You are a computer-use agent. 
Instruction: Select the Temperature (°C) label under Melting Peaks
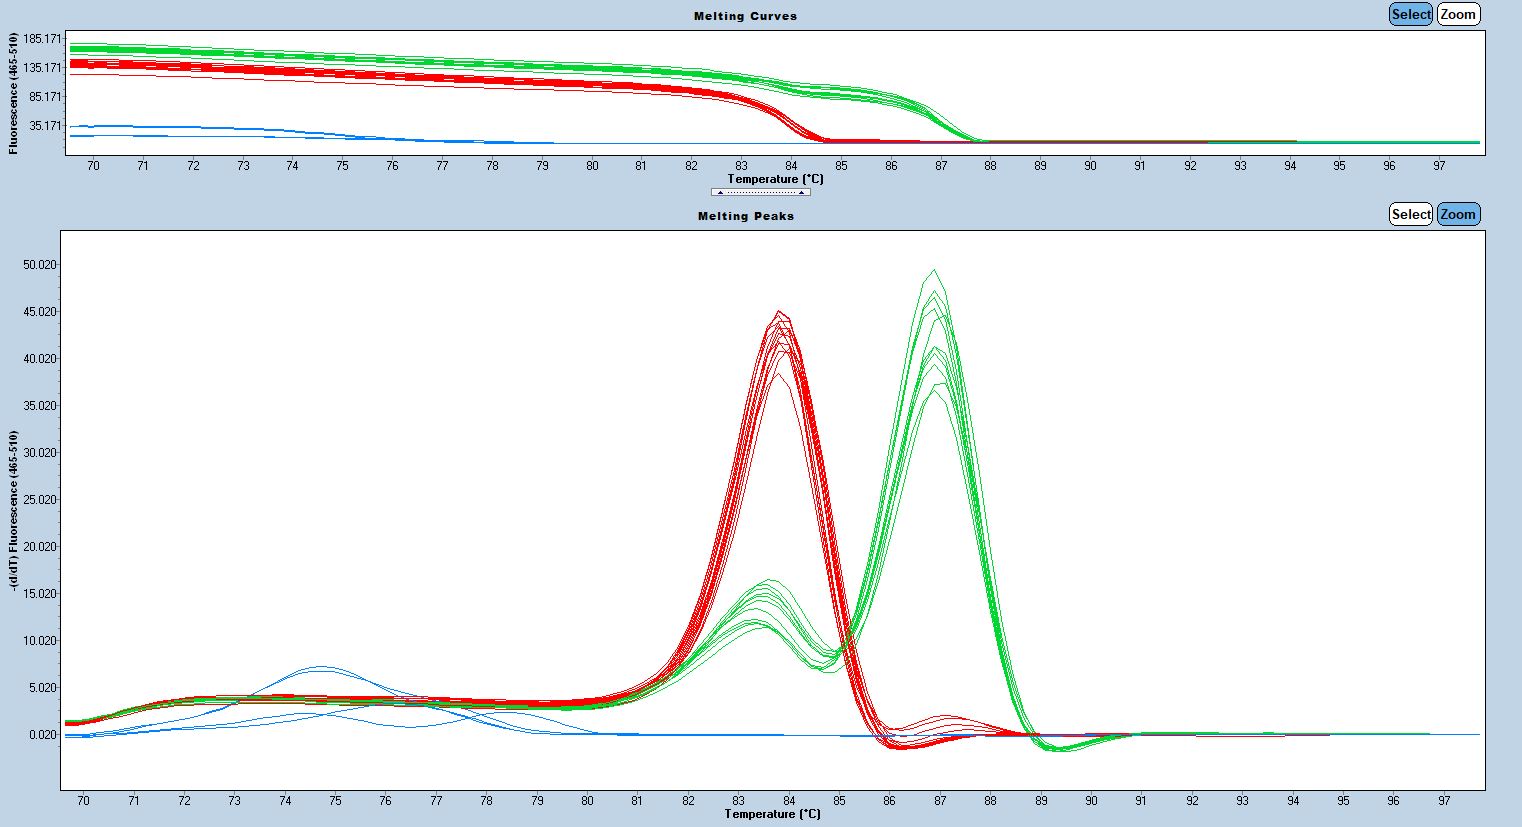(772, 814)
